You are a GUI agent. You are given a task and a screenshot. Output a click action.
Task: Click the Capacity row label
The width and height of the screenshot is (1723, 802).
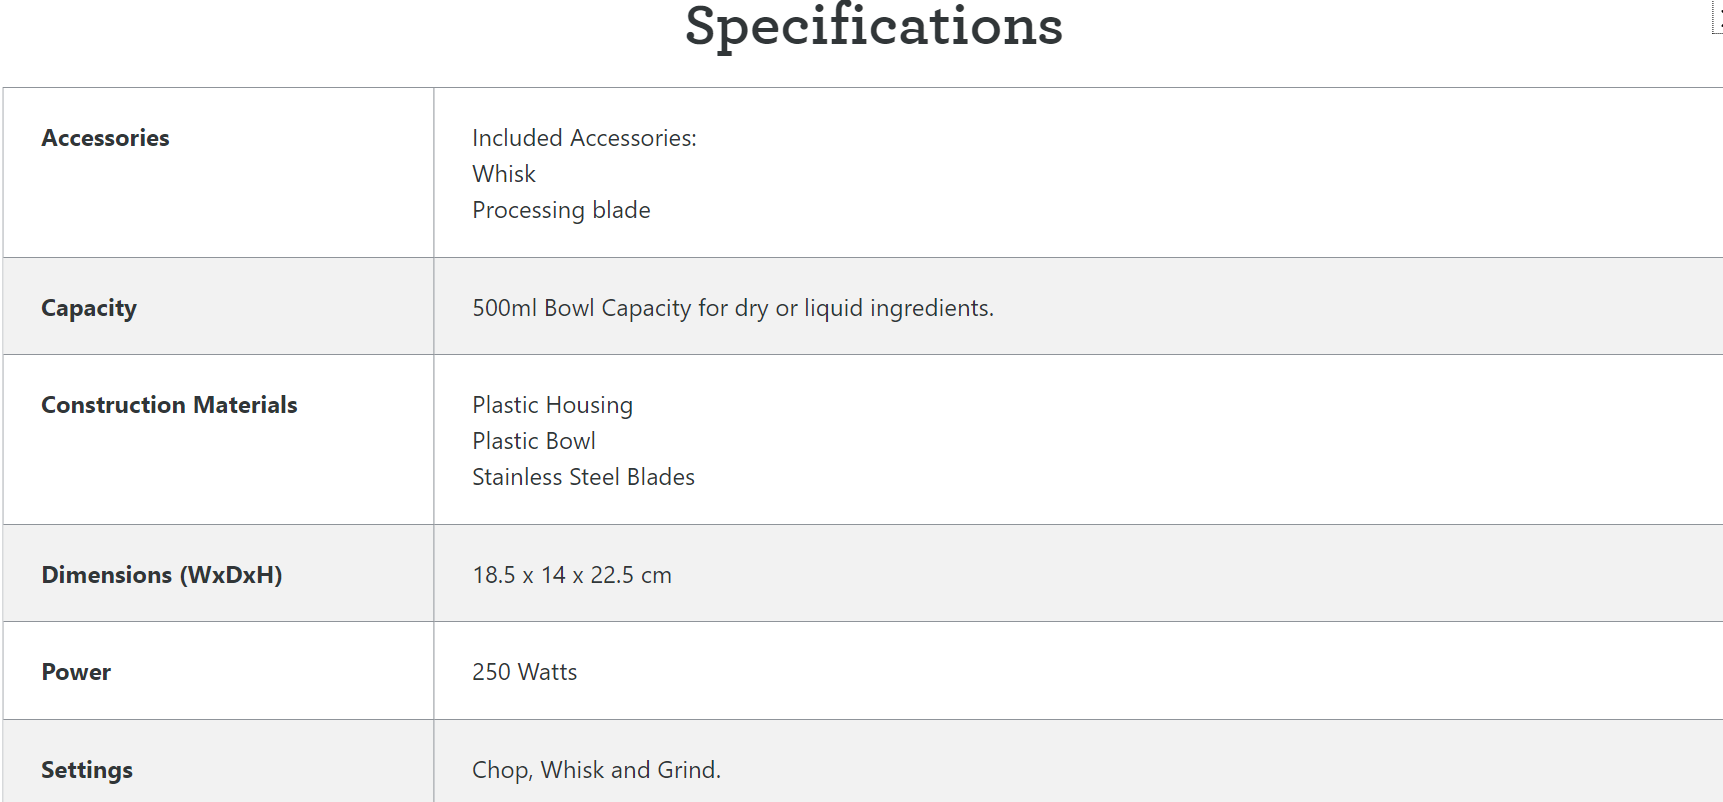click(x=89, y=308)
